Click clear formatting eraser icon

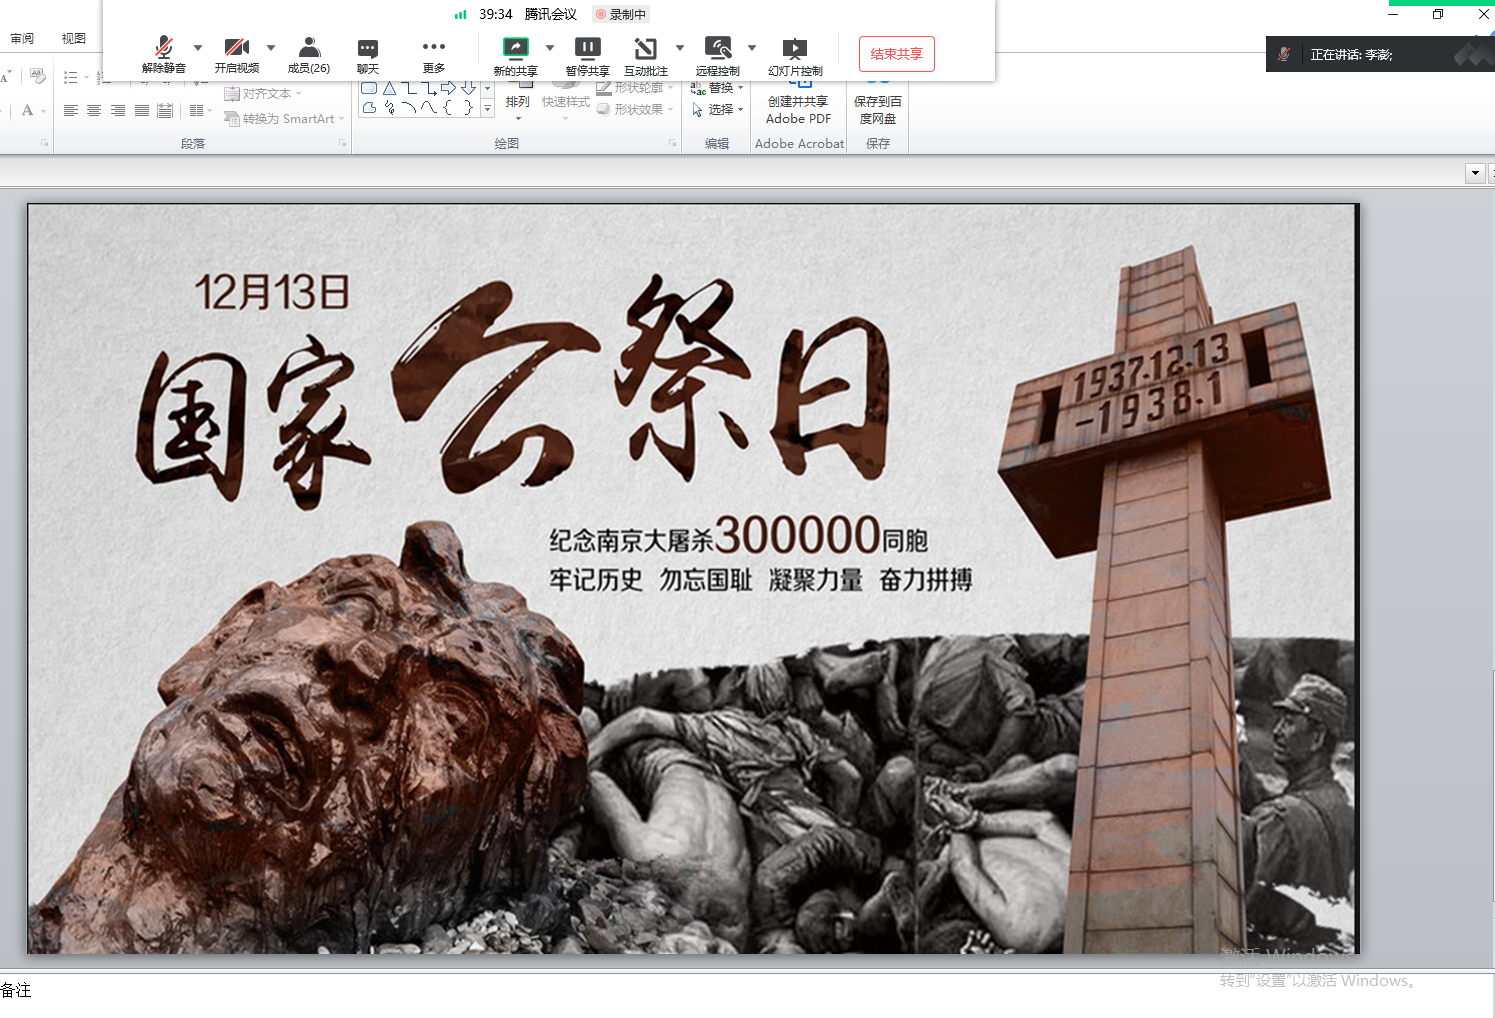click(38, 76)
